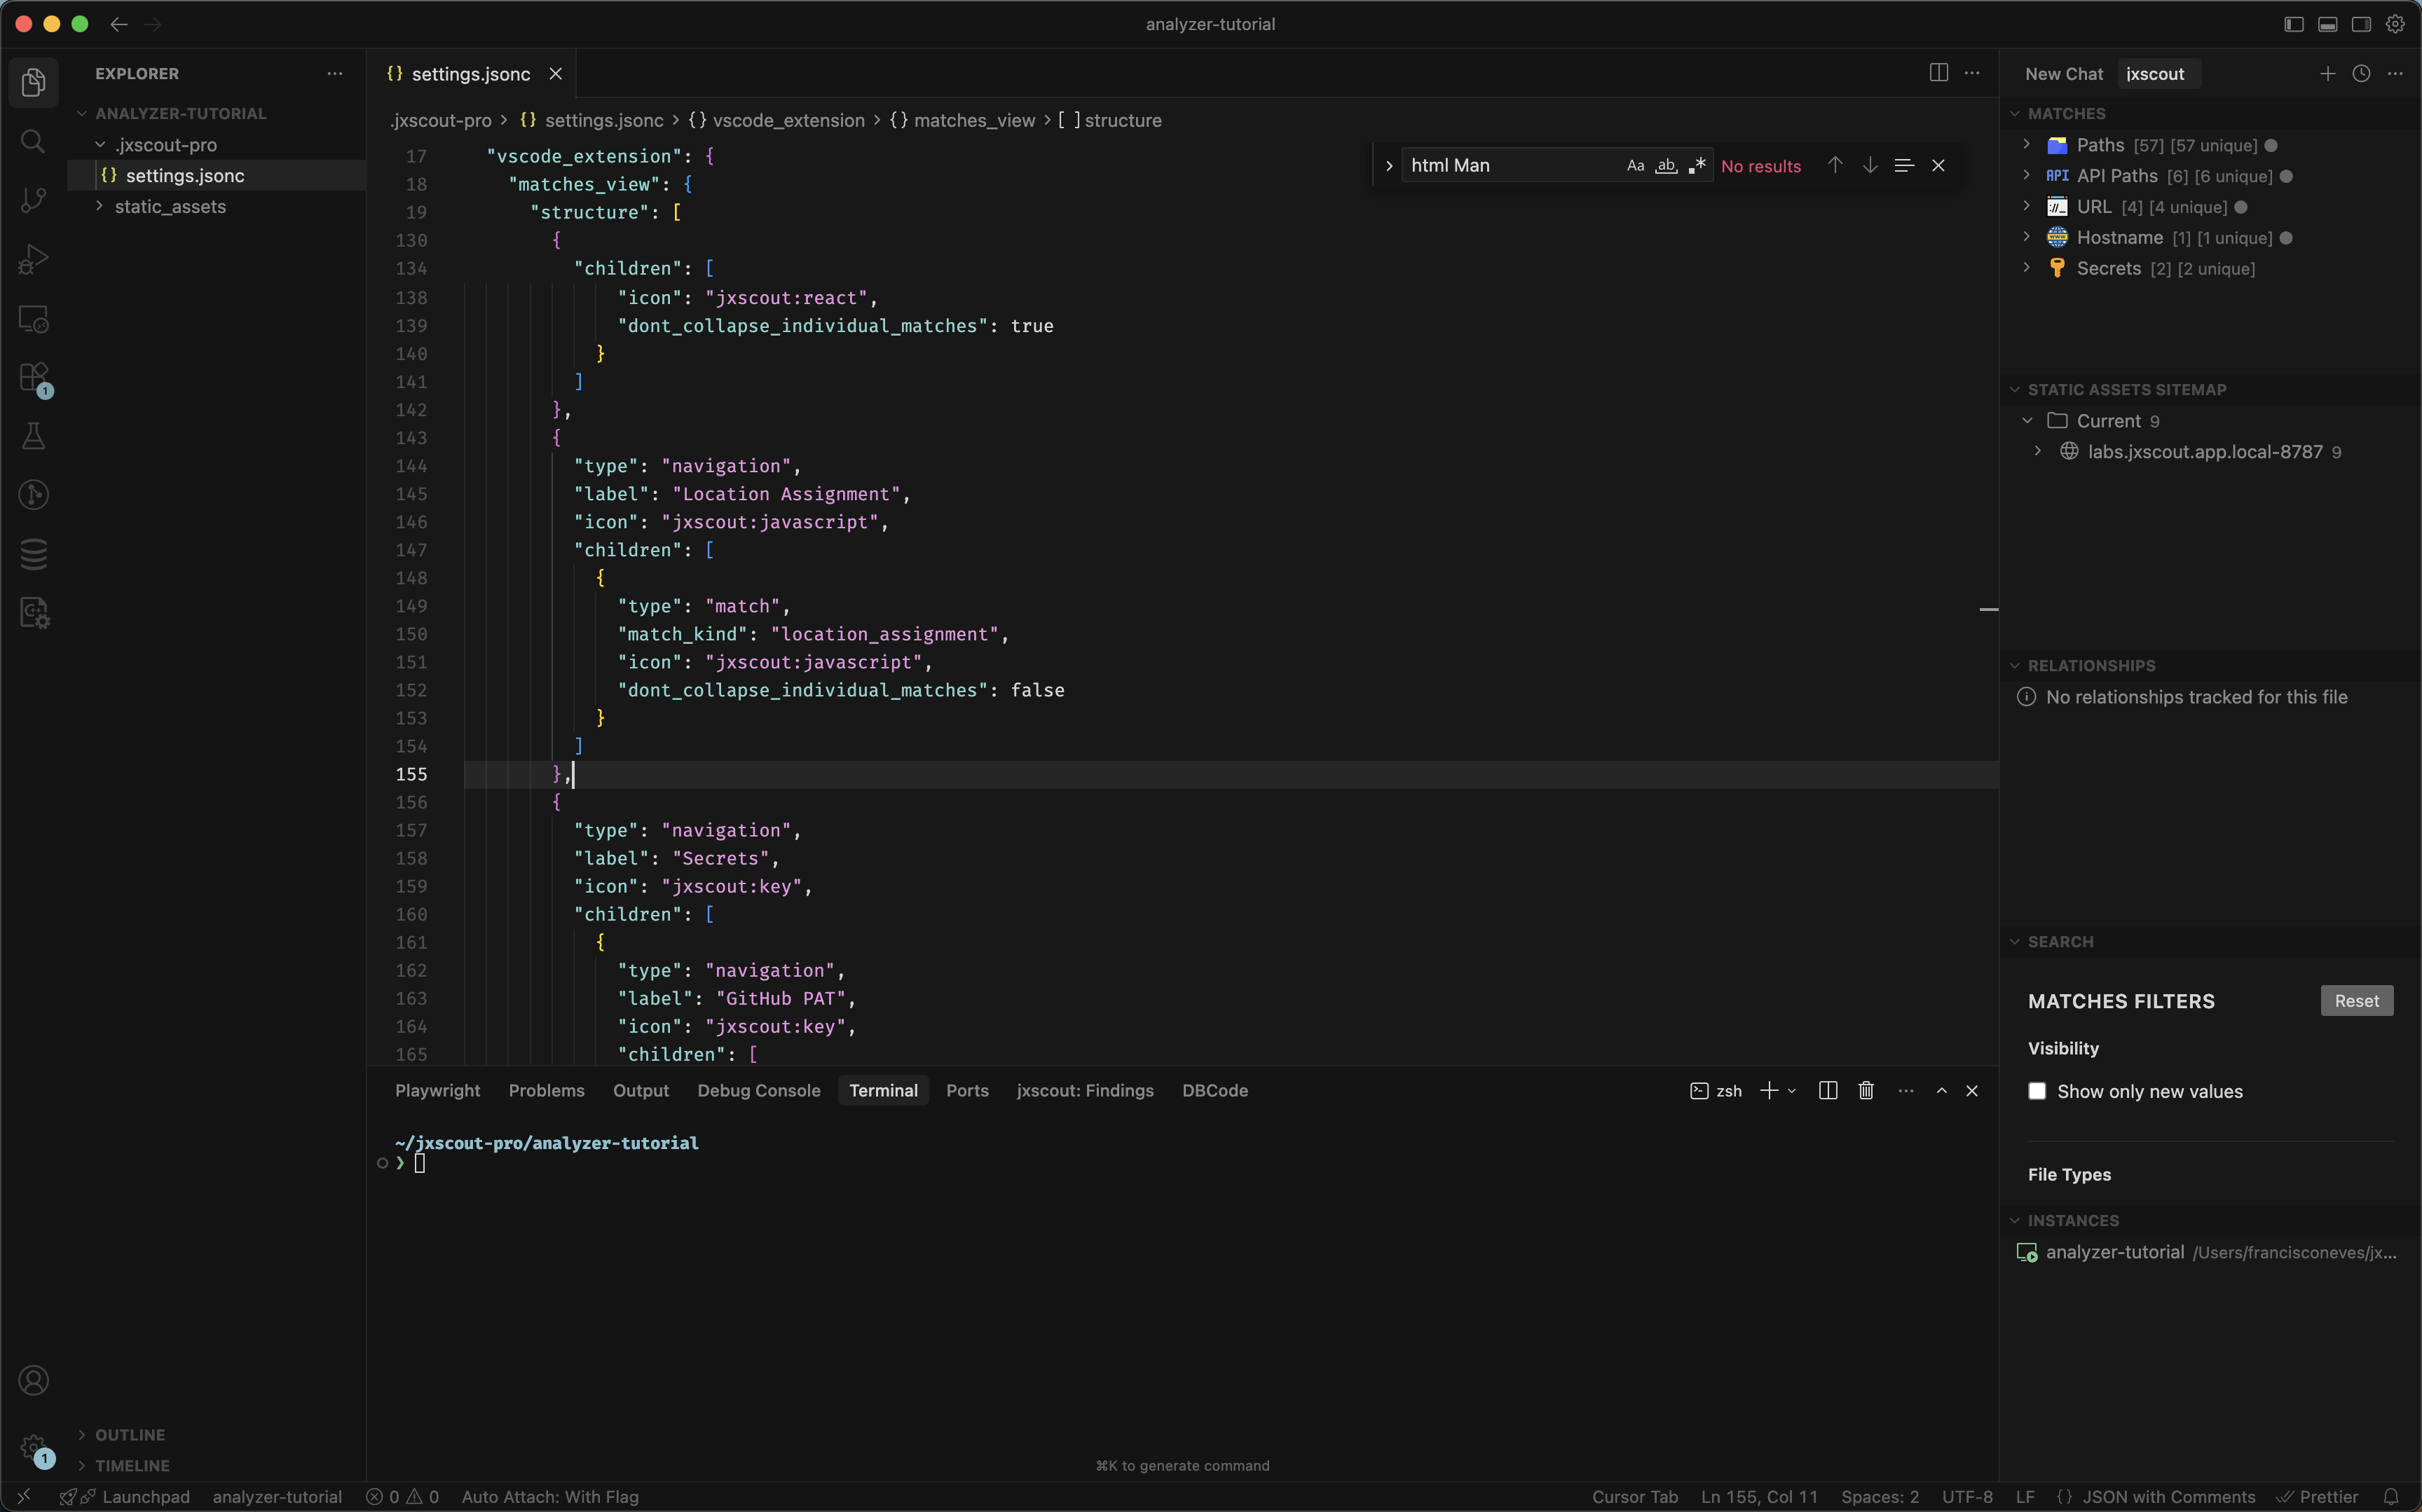Open editor More Actions menu
Screen dimensions: 2422x1512
click(x=1972, y=73)
